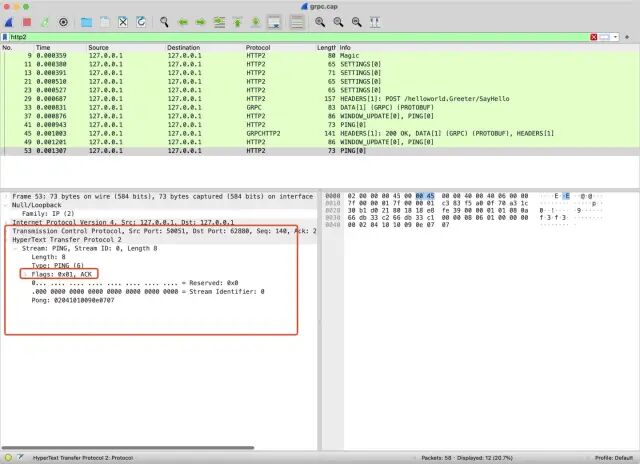Expand the Flags: 0x01, ACK node
Viewport: 640px width, 464px height.
(x=25, y=274)
